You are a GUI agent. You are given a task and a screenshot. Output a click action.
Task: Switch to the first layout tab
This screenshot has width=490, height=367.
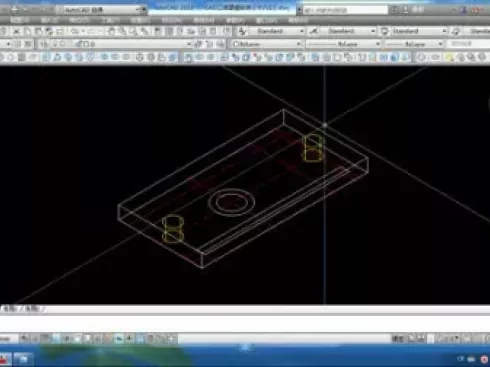[x=12, y=309]
